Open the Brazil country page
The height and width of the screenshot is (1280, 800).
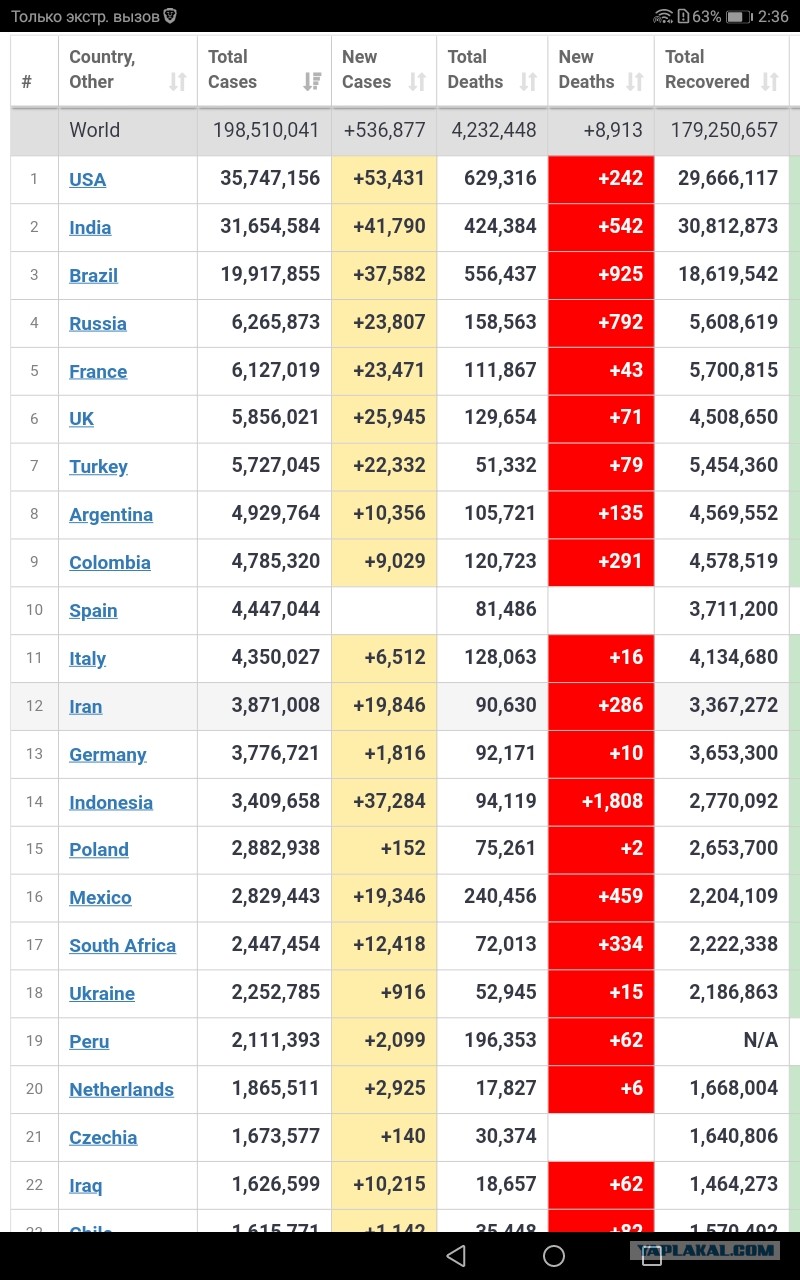coord(93,275)
